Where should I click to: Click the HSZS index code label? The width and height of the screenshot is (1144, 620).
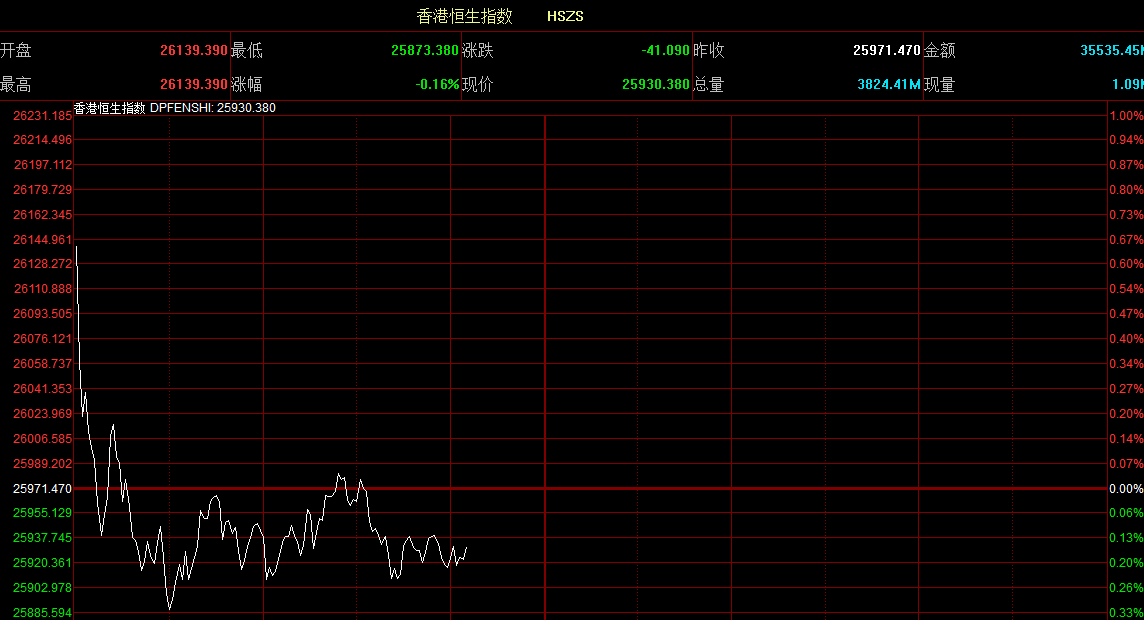click(565, 16)
